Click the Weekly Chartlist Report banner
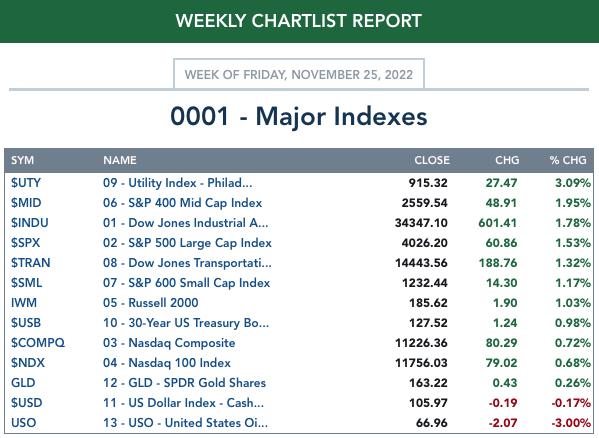Viewport: 599px width, 438px height. coord(299,21)
